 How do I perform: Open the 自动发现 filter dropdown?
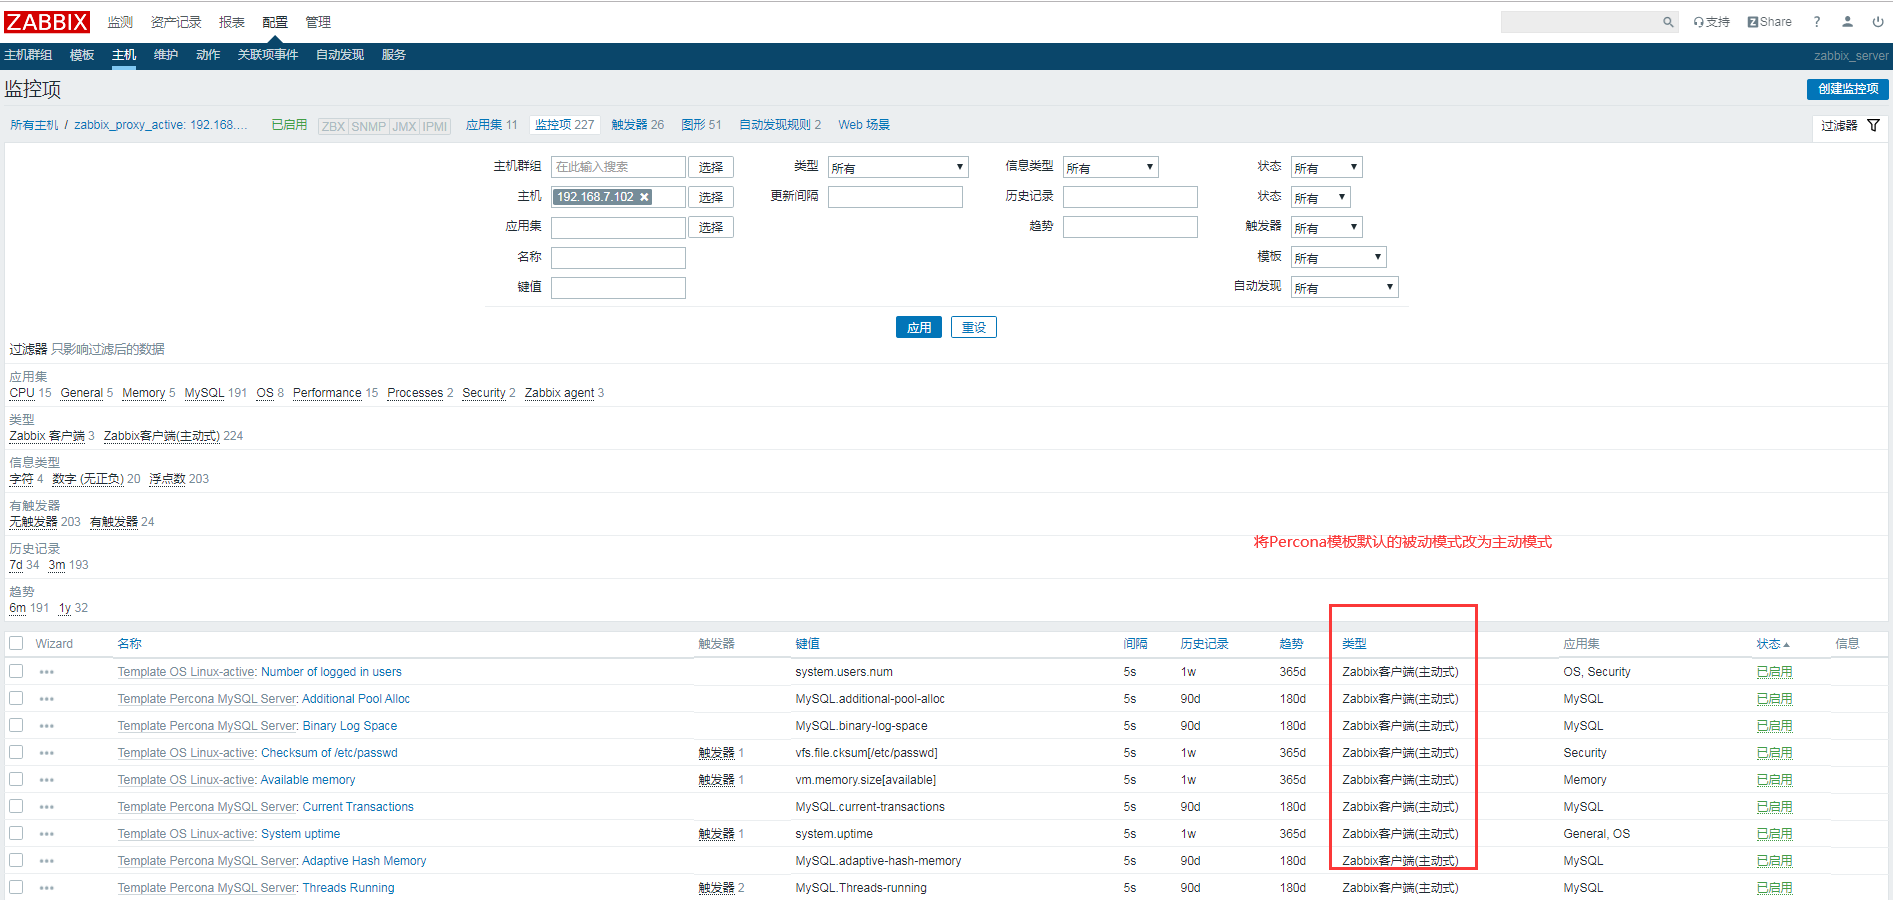[1344, 287]
